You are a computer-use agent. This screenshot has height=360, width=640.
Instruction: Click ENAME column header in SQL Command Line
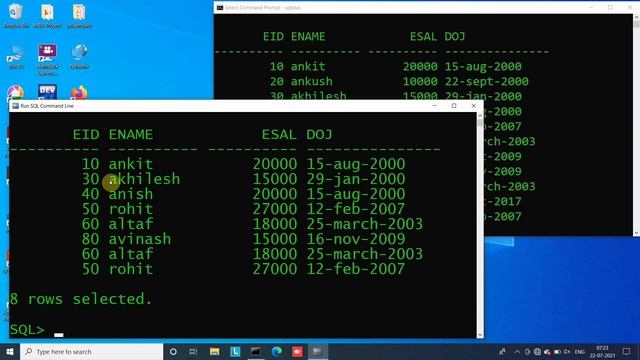131,134
